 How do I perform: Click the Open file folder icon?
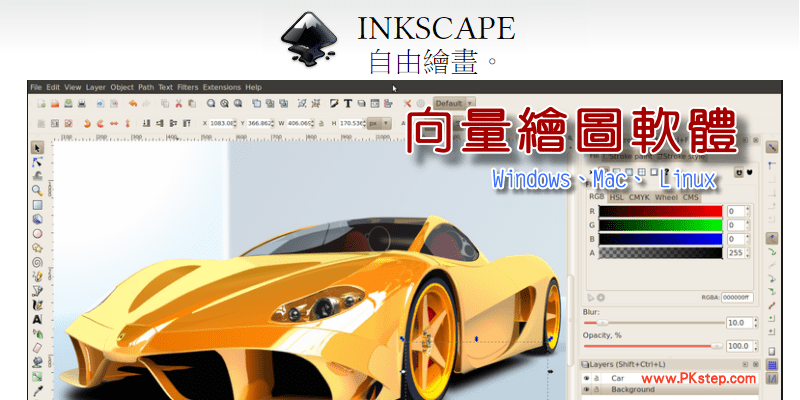(55, 104)
